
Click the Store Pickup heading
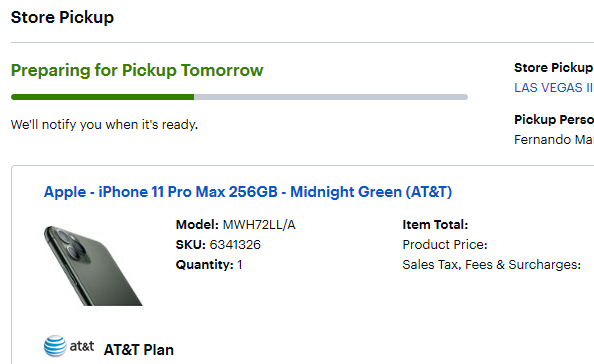point(62,17)
